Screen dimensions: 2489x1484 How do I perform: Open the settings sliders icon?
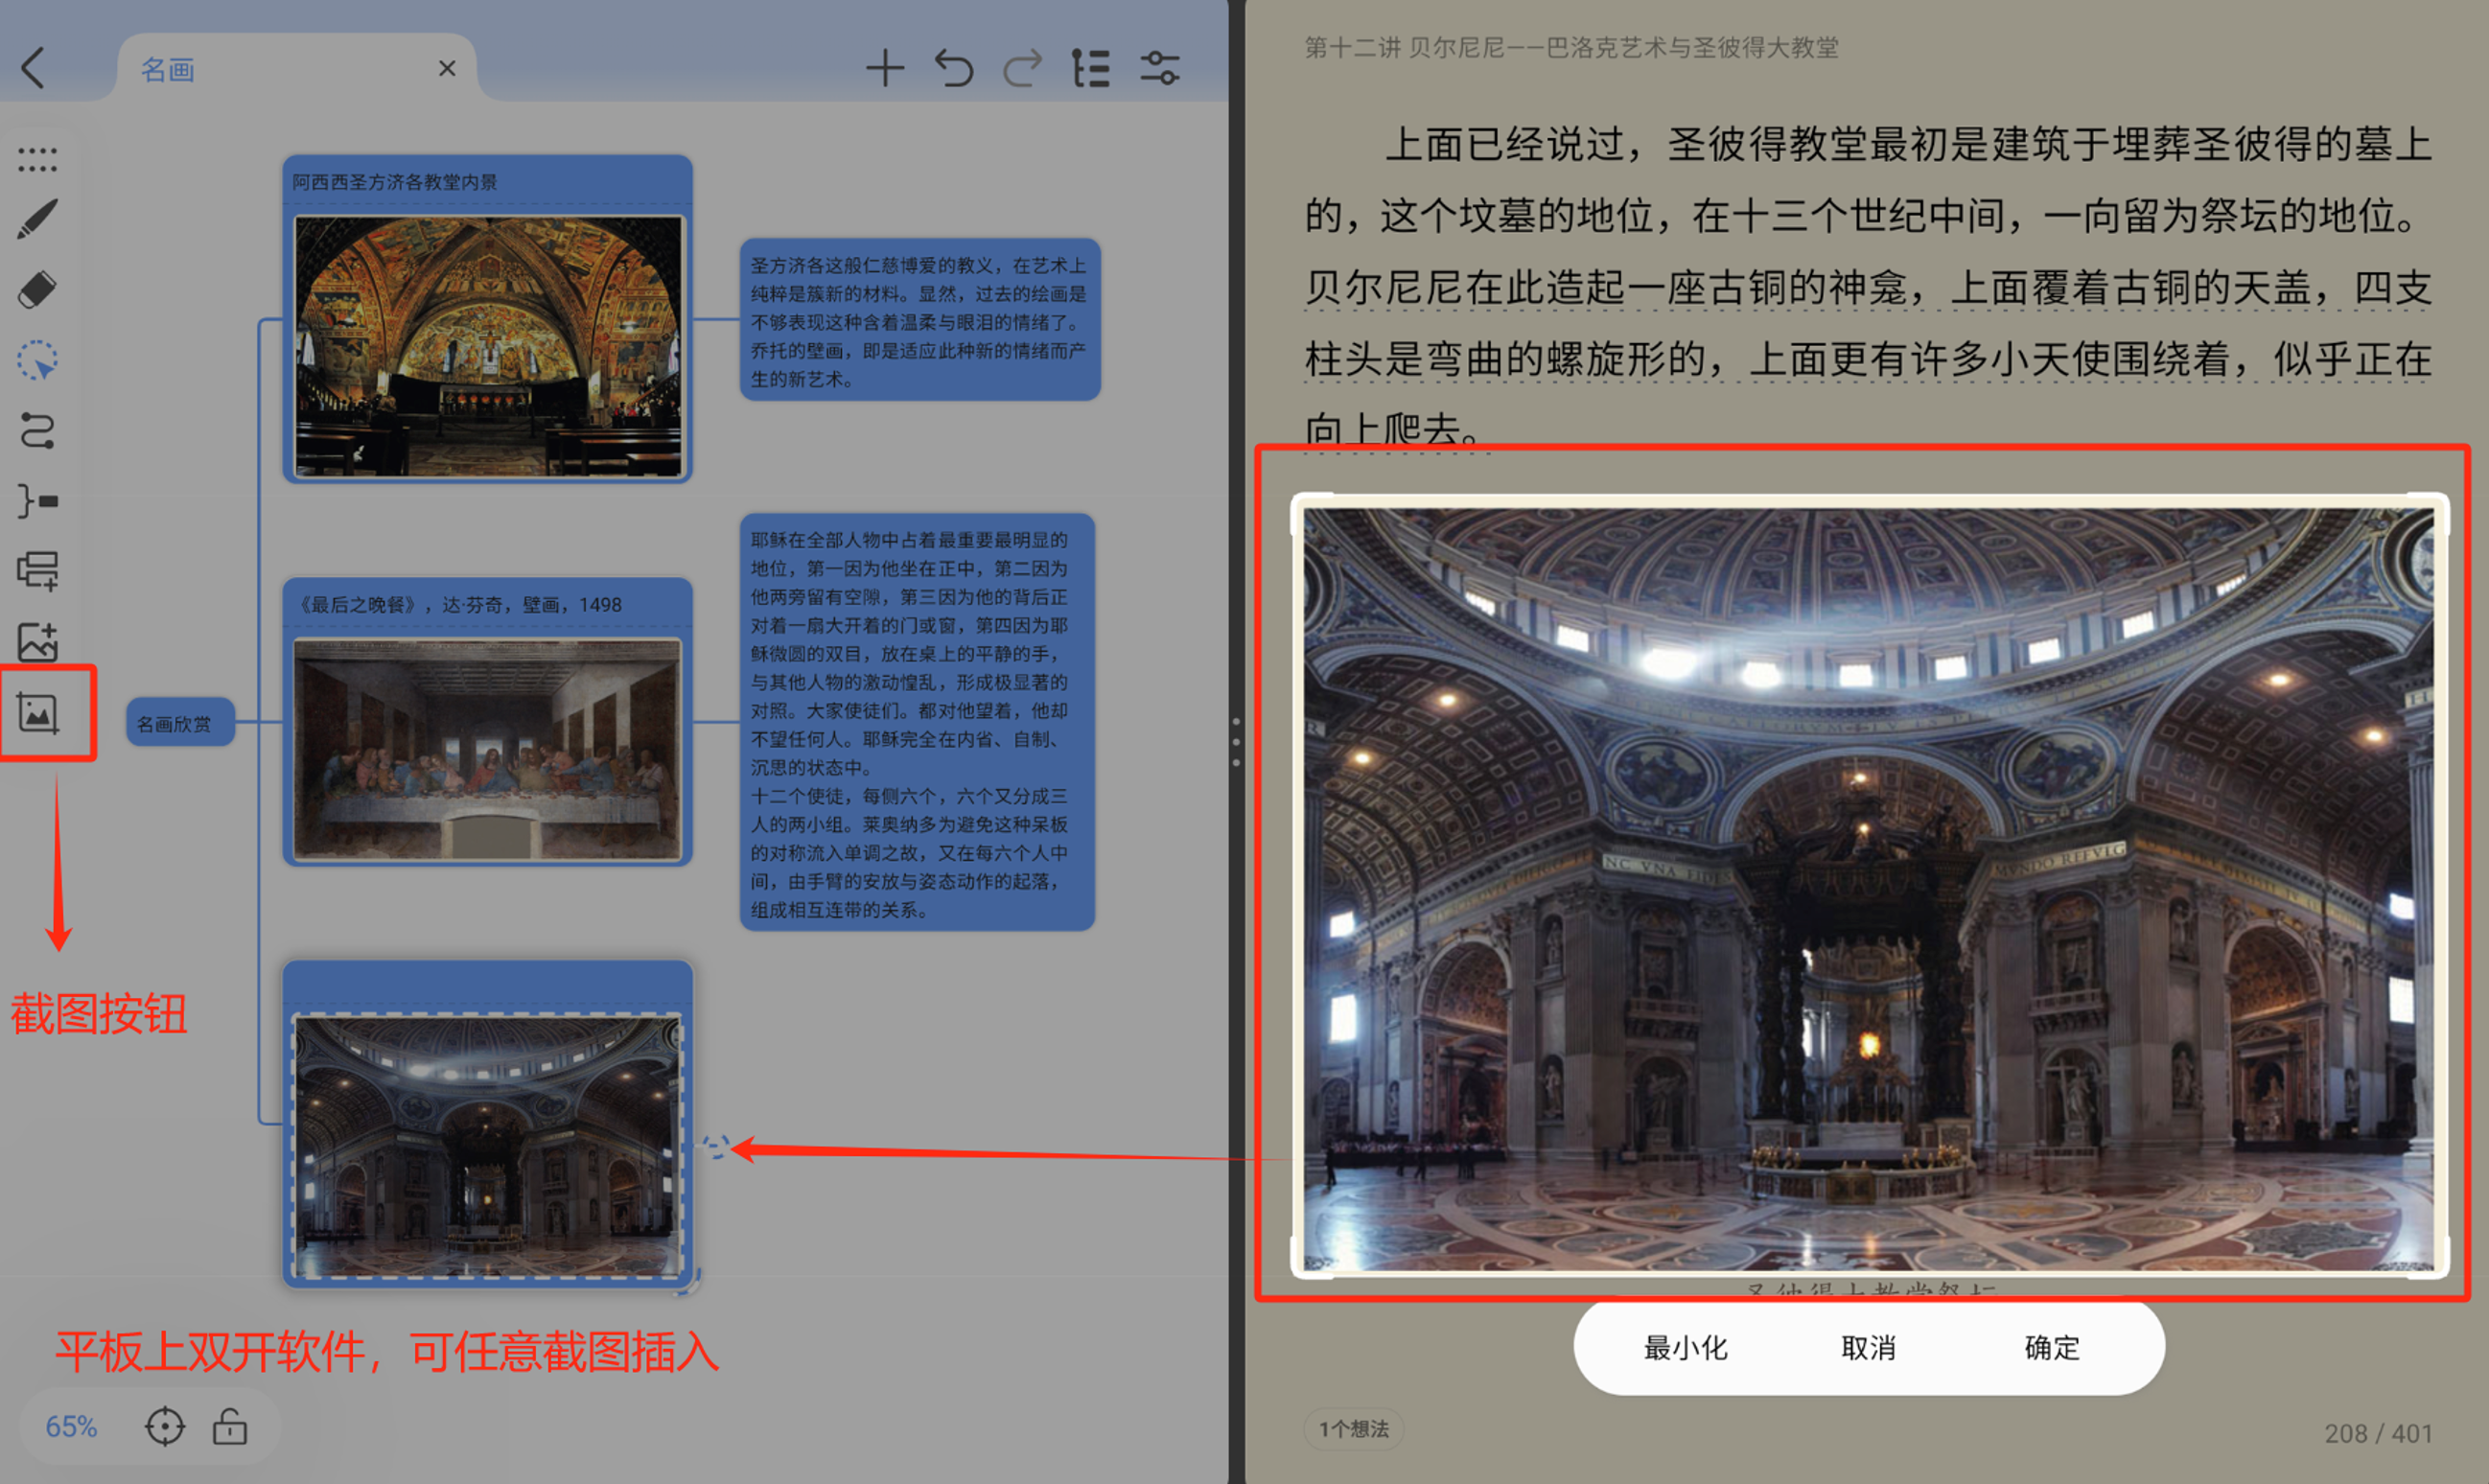[x=1160, y=69]
